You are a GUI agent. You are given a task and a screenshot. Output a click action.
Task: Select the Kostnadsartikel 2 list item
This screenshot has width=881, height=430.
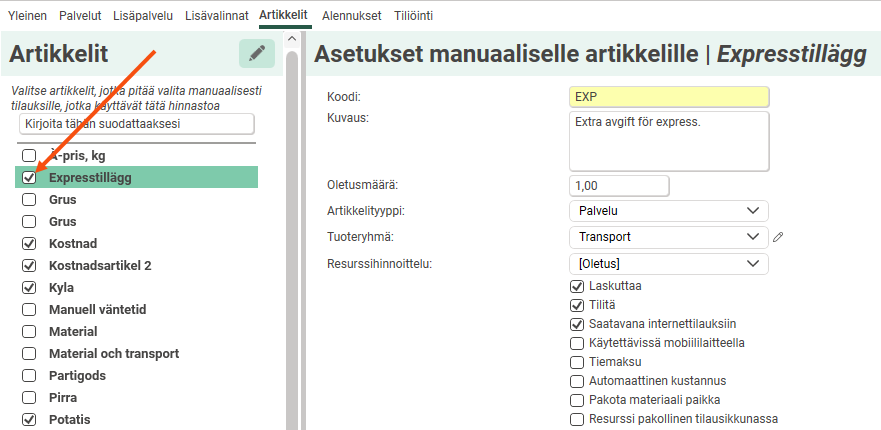pos(100,266)
